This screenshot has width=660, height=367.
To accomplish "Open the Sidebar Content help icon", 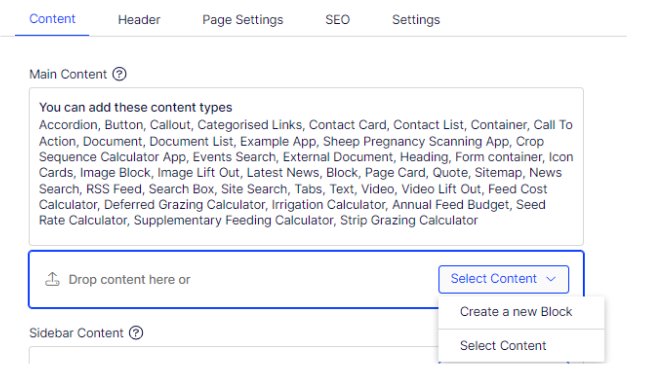I will coord(136,333).
